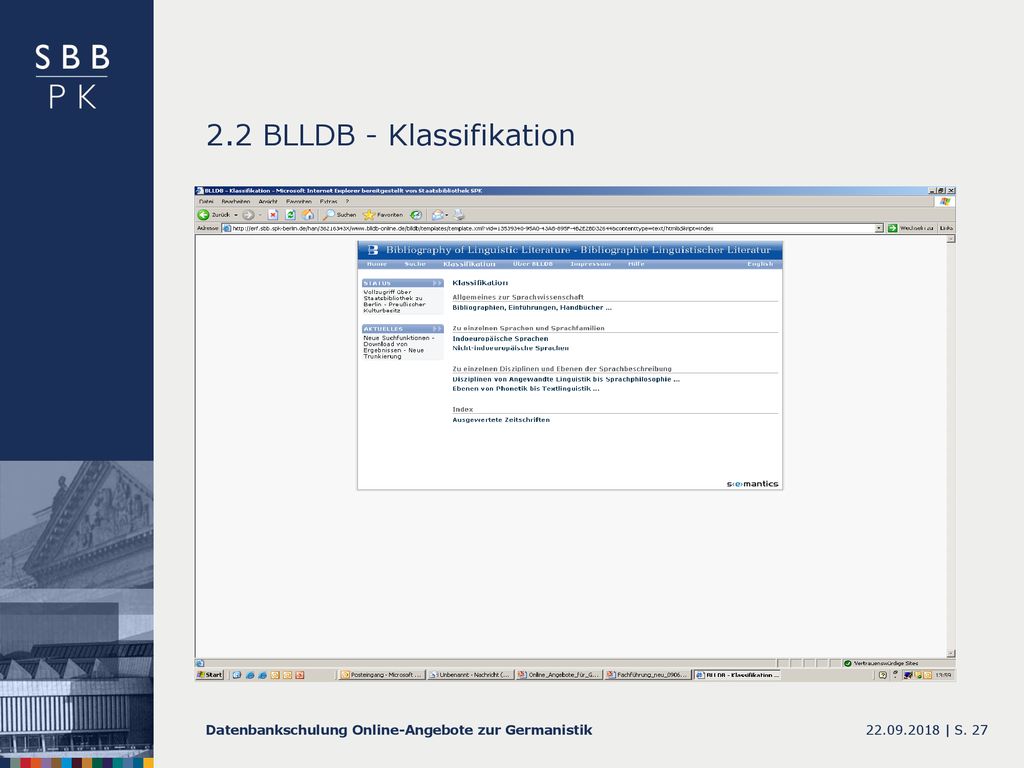
Task: Open the Ansicht menu
Action: [268, 202]
